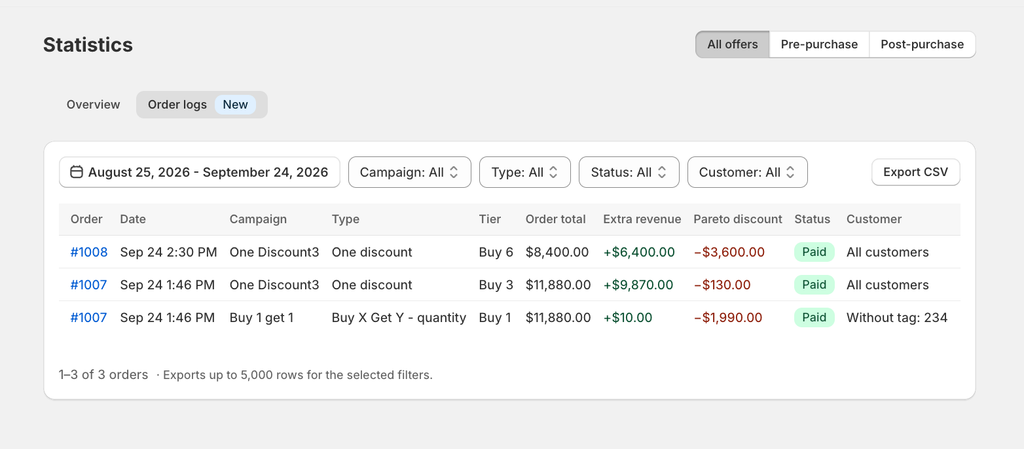Click All customers in the Buy 6 row

888,252
